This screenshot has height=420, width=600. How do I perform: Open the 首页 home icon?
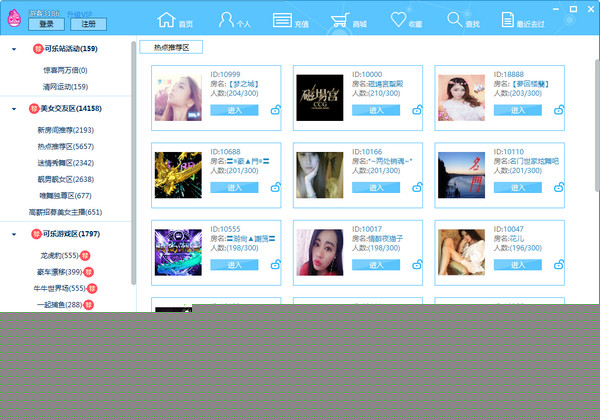(x=166, y=20)
